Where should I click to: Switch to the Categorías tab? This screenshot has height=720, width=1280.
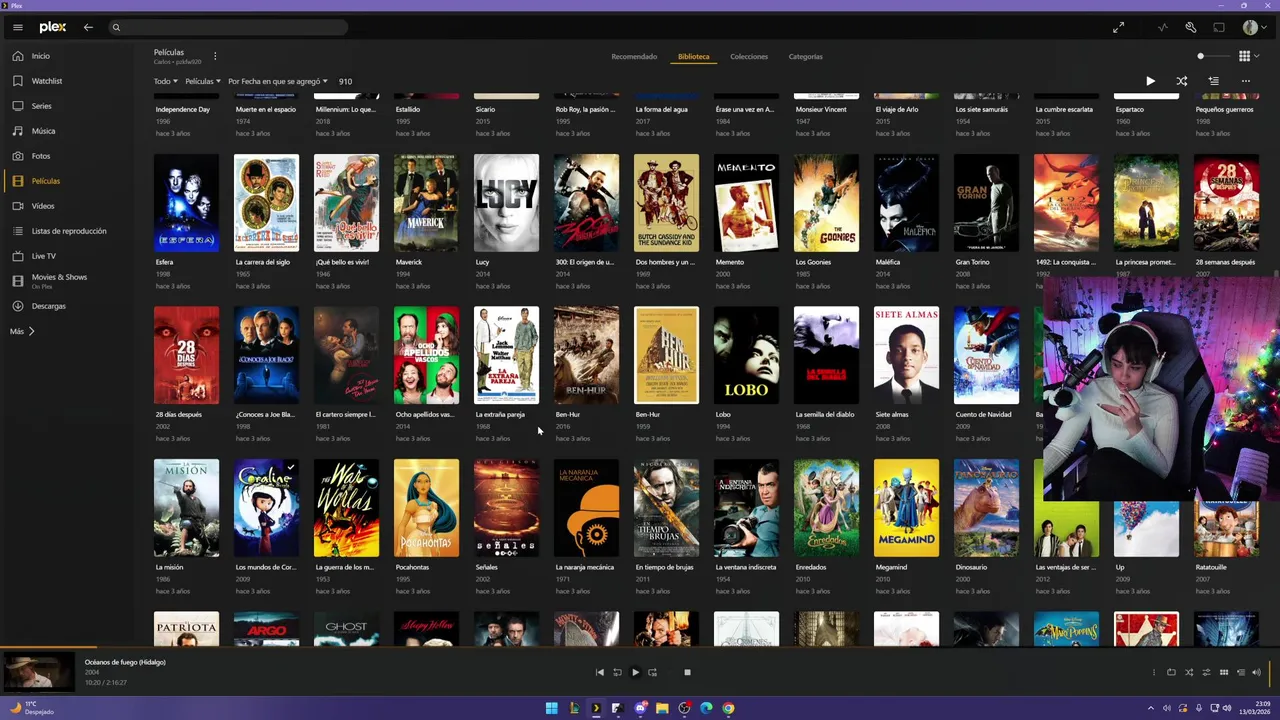coord(805,57)
